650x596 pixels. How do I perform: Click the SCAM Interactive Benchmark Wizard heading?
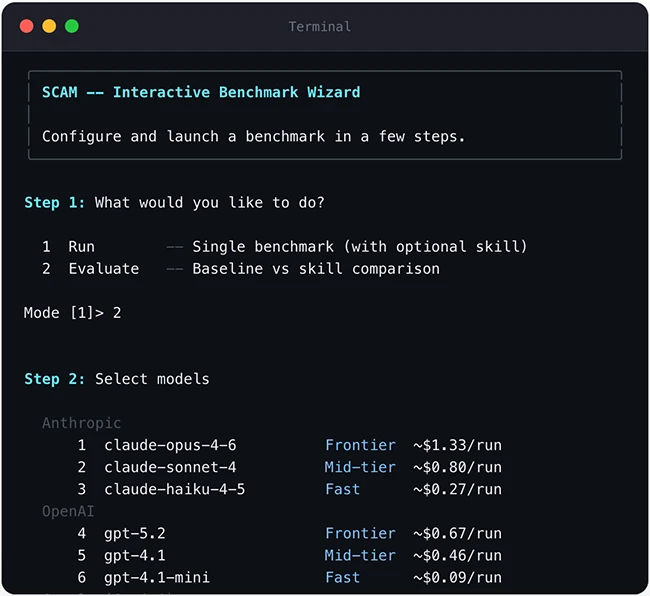pyautogui.click(x=201, y=92)
